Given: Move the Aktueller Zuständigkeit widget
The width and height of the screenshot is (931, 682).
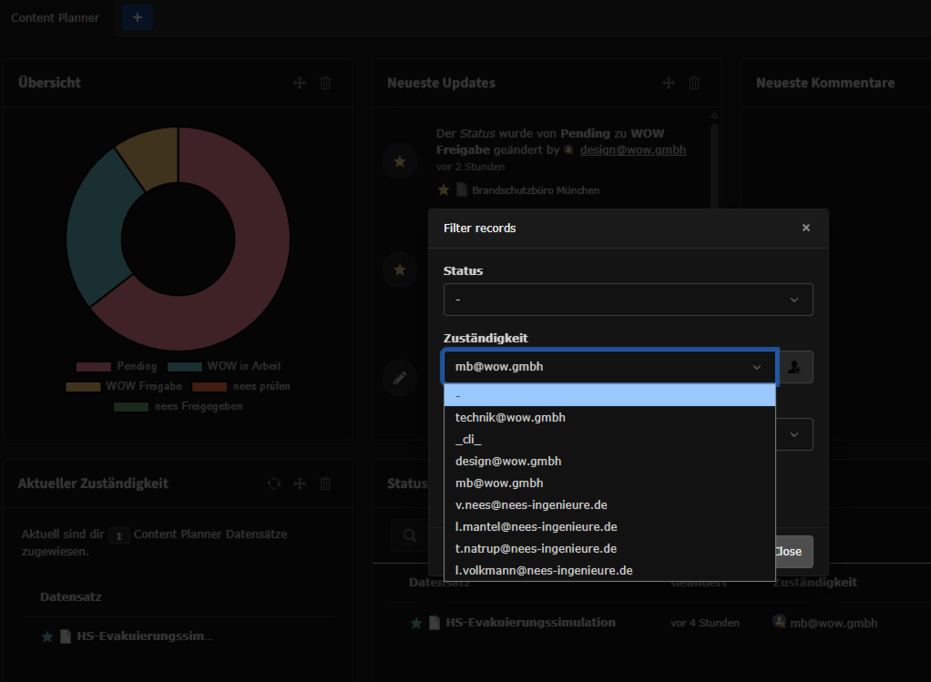Looking at the screenshot, I should click(x=299, y=484).
